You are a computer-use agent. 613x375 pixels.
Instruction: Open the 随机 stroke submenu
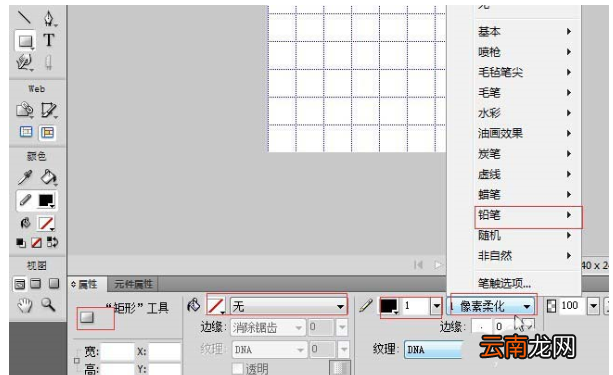(527, 235)
